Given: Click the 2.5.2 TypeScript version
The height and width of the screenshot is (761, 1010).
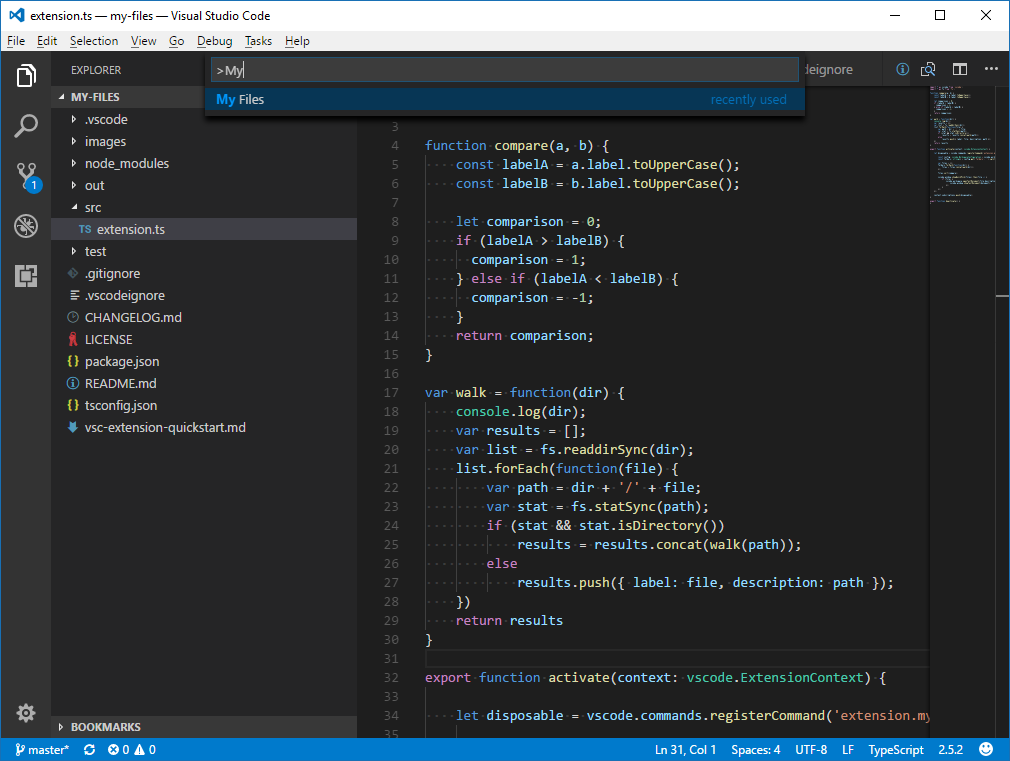Looking at the screenshot, I should click(x=950, y=749).
